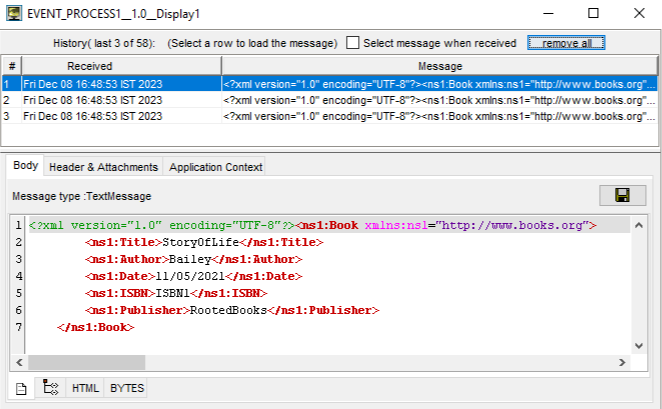This screenshot has width=662, height=409.
Task: Click line number 1 in the editor gutter
Action: coord(18,225)
